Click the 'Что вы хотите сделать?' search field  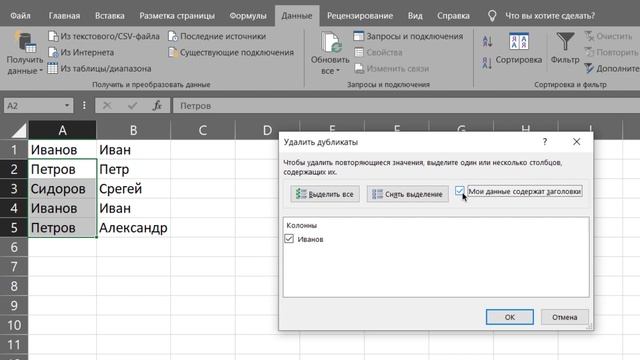click(550, 16)
